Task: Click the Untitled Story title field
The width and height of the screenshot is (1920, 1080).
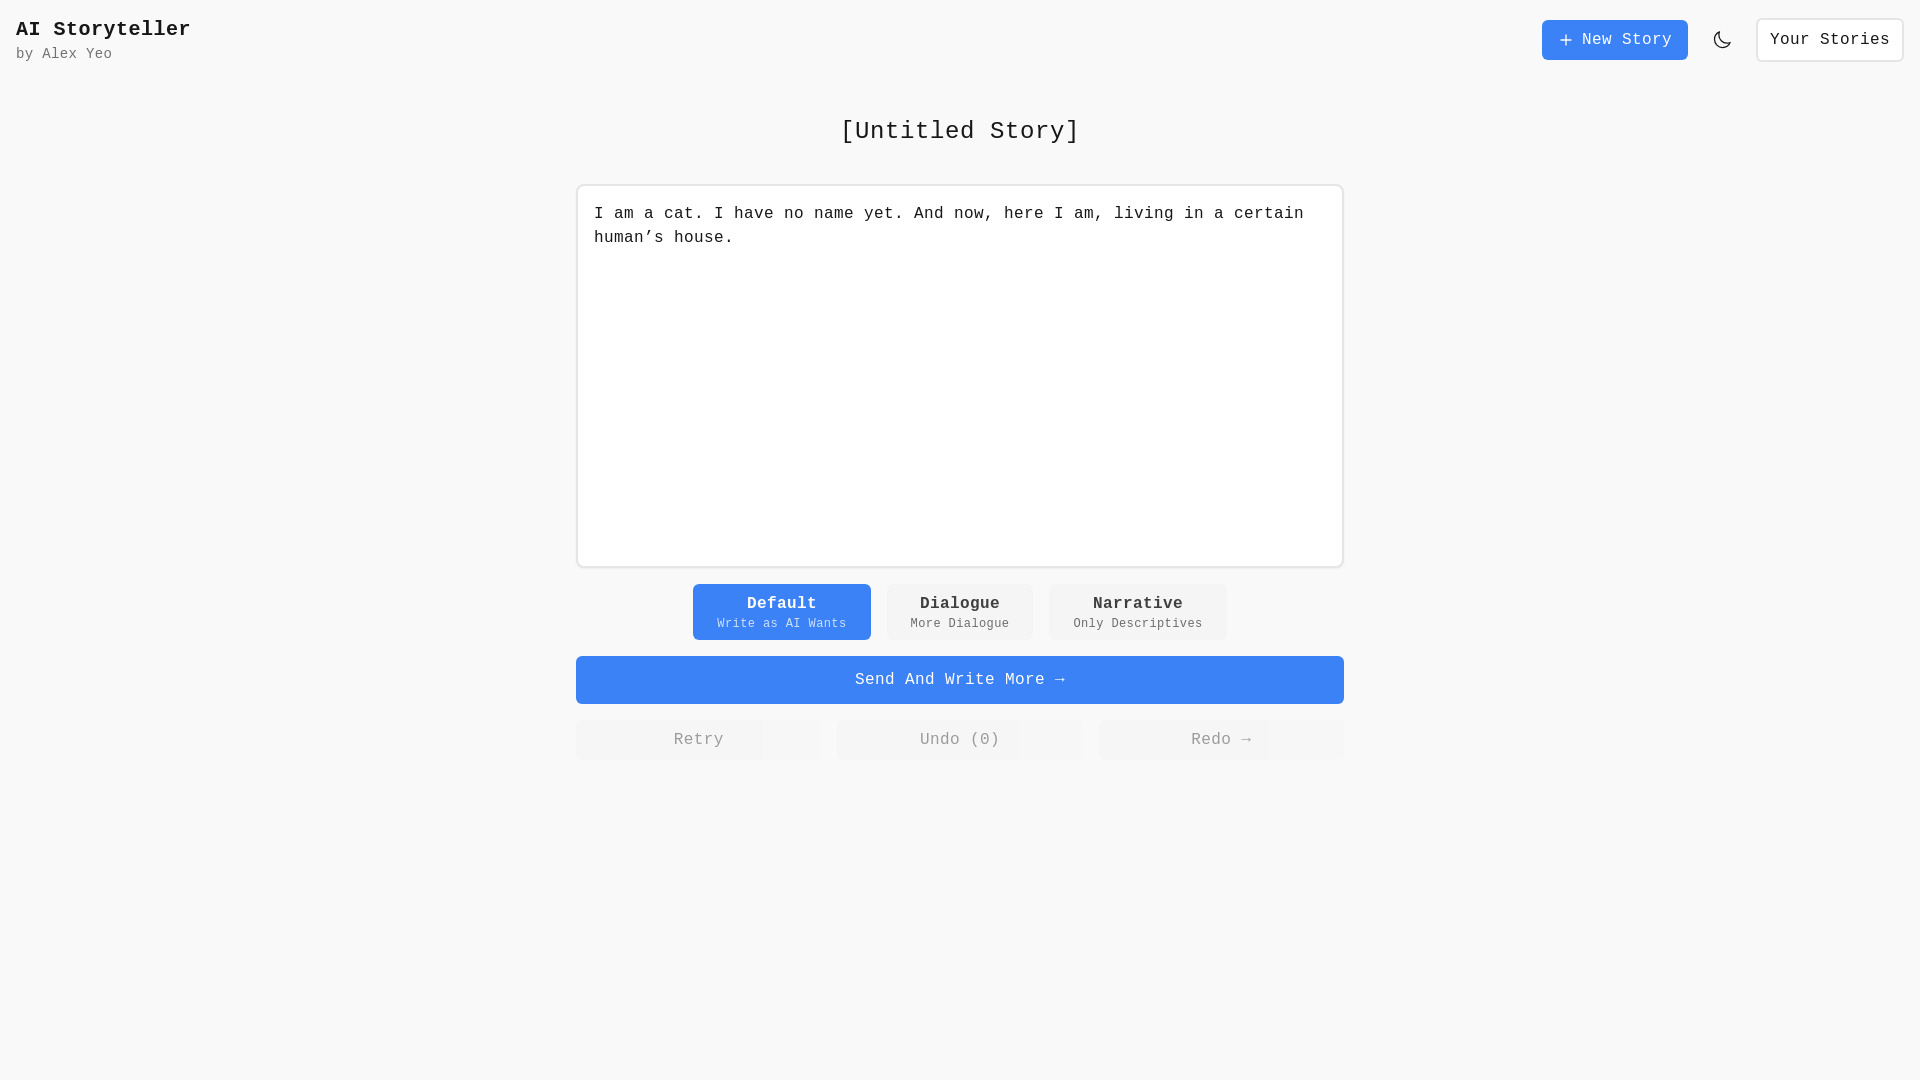Action: tap(960, 131)
